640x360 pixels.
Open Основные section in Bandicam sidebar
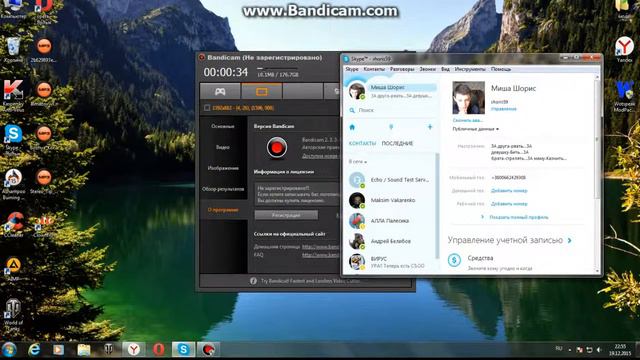tap(223, 127)
